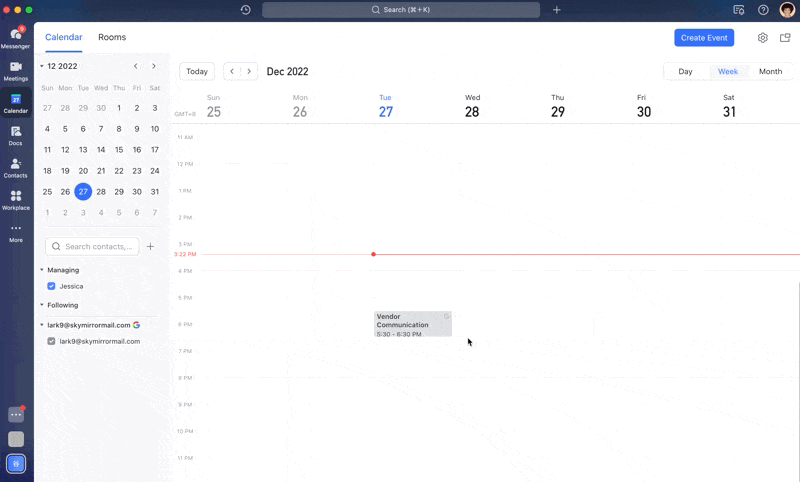The height and width of the screenshot is (482, 800).
Task: Switch to Day view
Action: [x=685, y=72]
